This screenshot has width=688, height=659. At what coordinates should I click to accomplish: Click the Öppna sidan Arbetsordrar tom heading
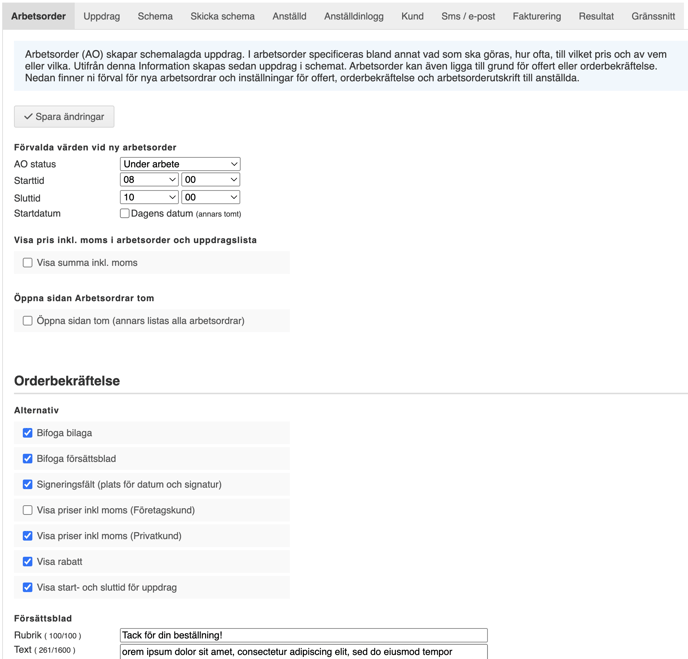click(x=84, y=298)
